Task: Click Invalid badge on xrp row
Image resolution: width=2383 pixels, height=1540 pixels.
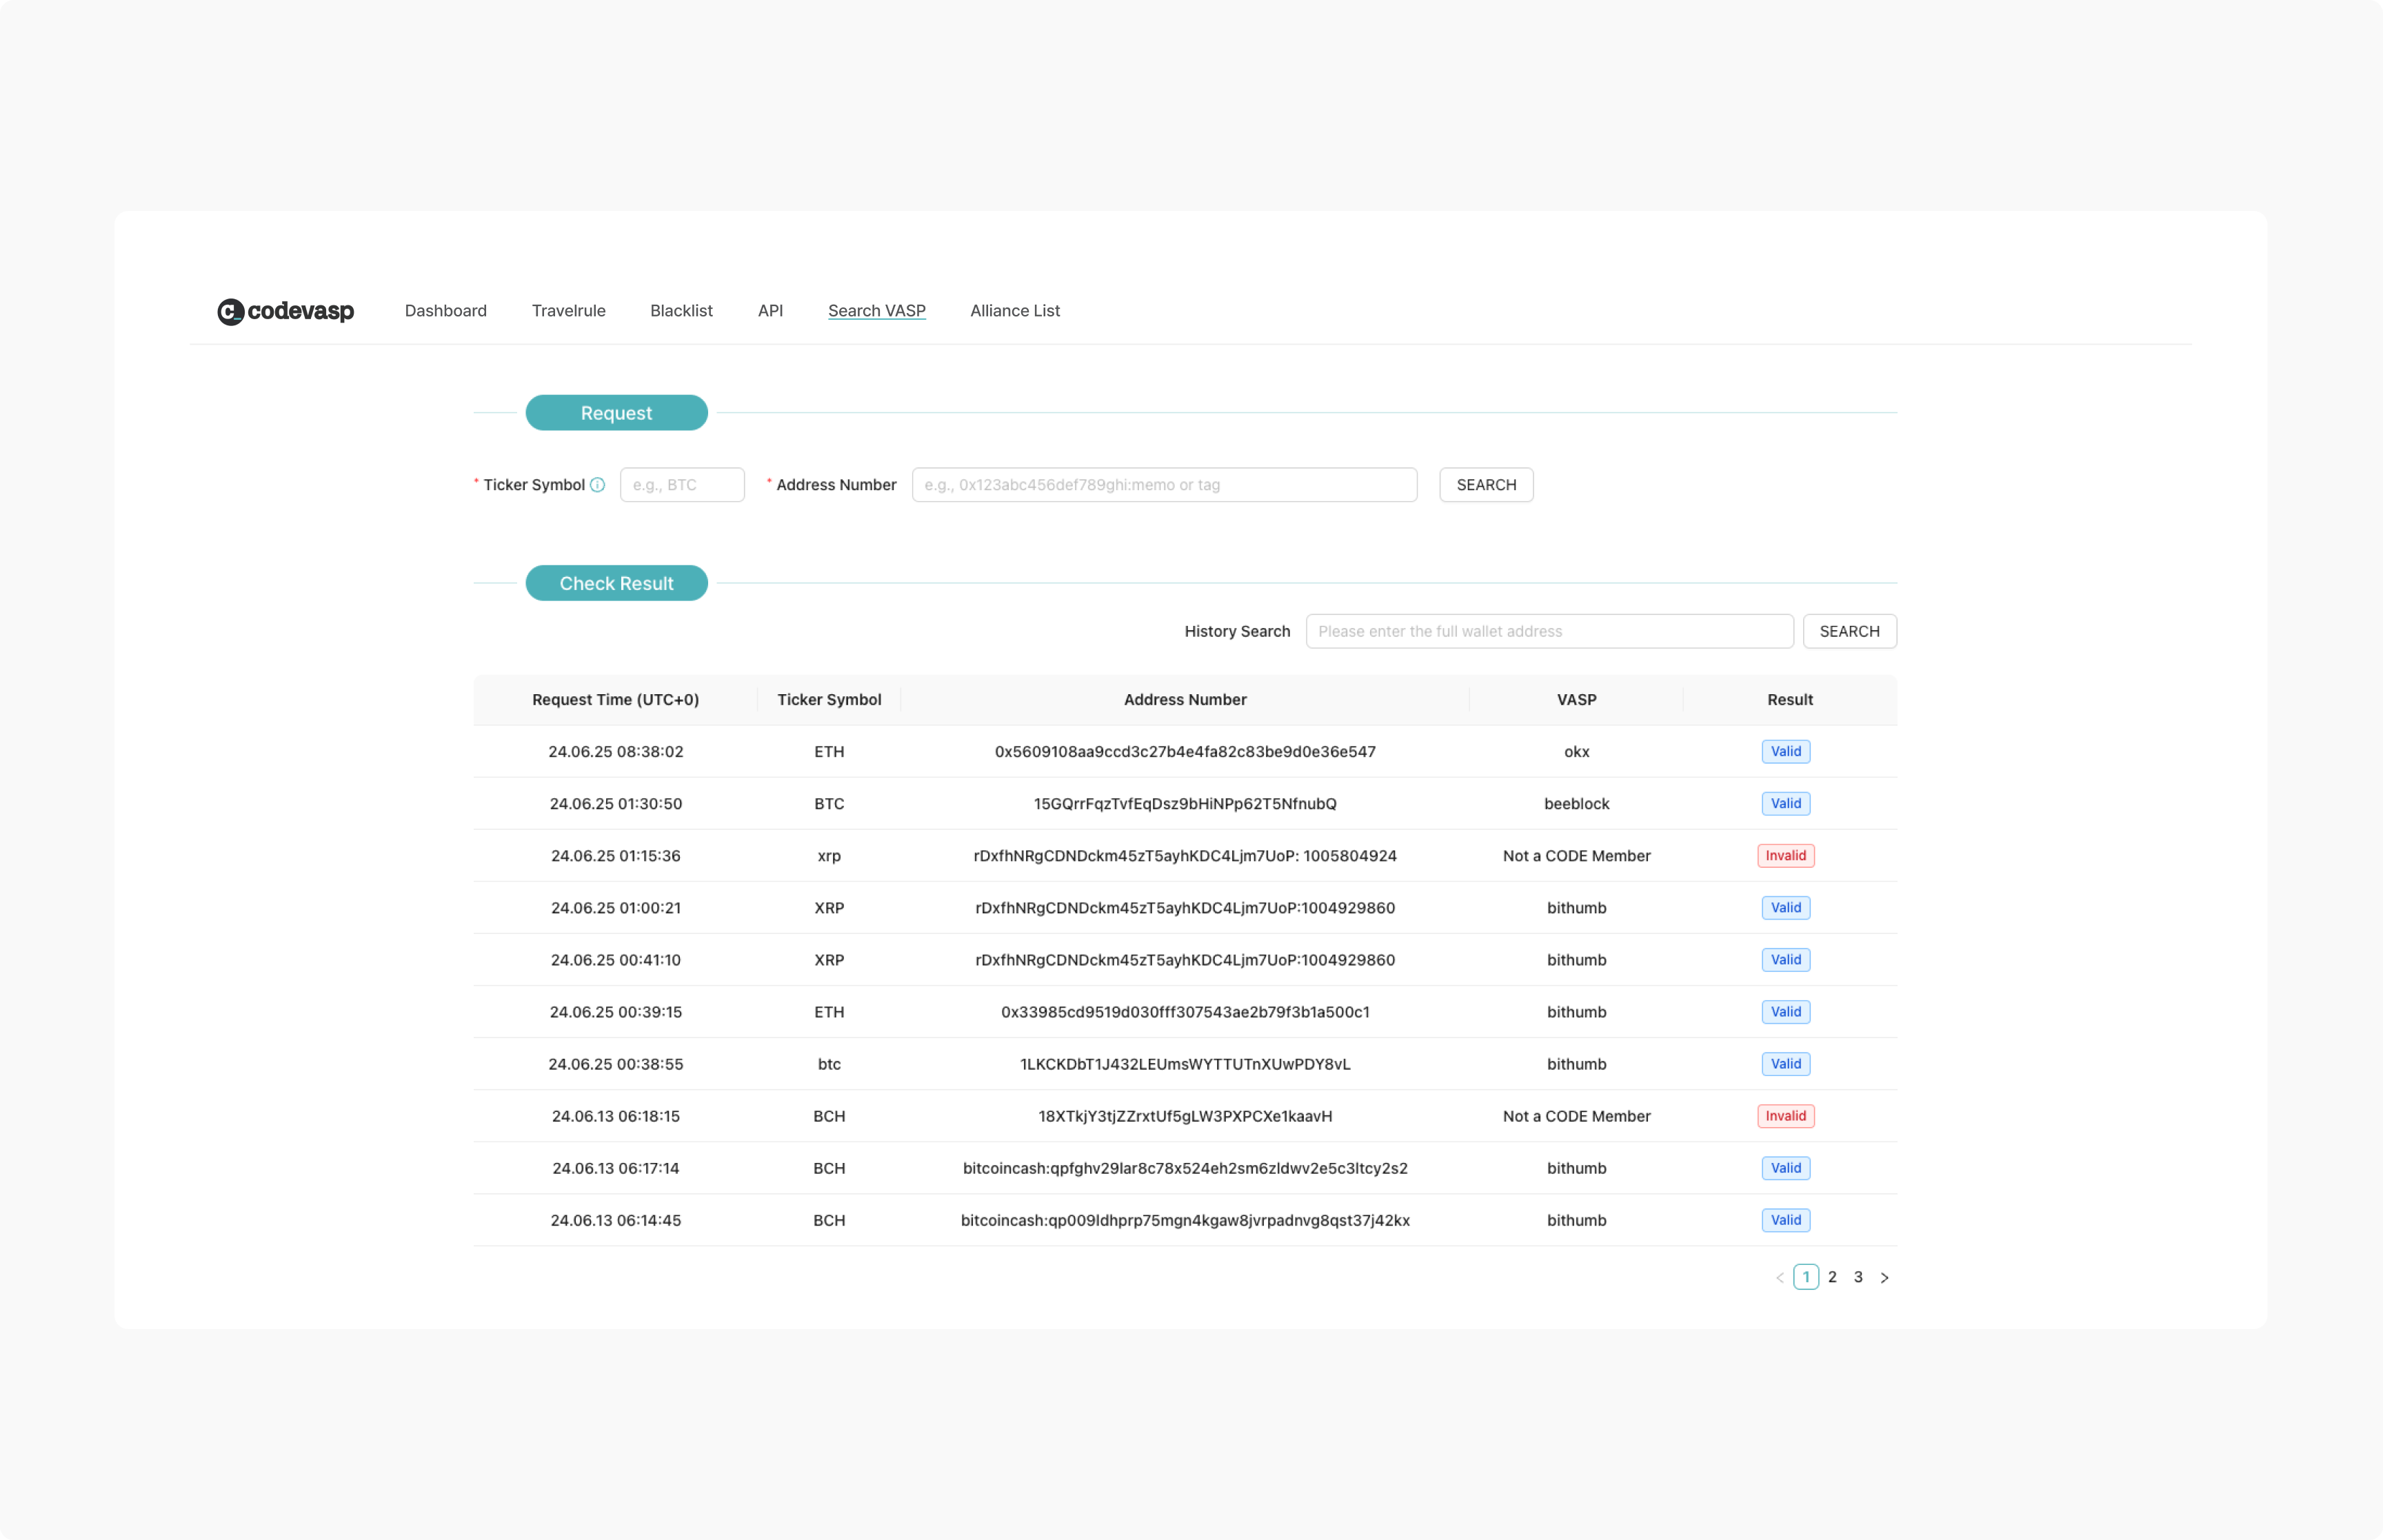Action: click(1785, 856)
